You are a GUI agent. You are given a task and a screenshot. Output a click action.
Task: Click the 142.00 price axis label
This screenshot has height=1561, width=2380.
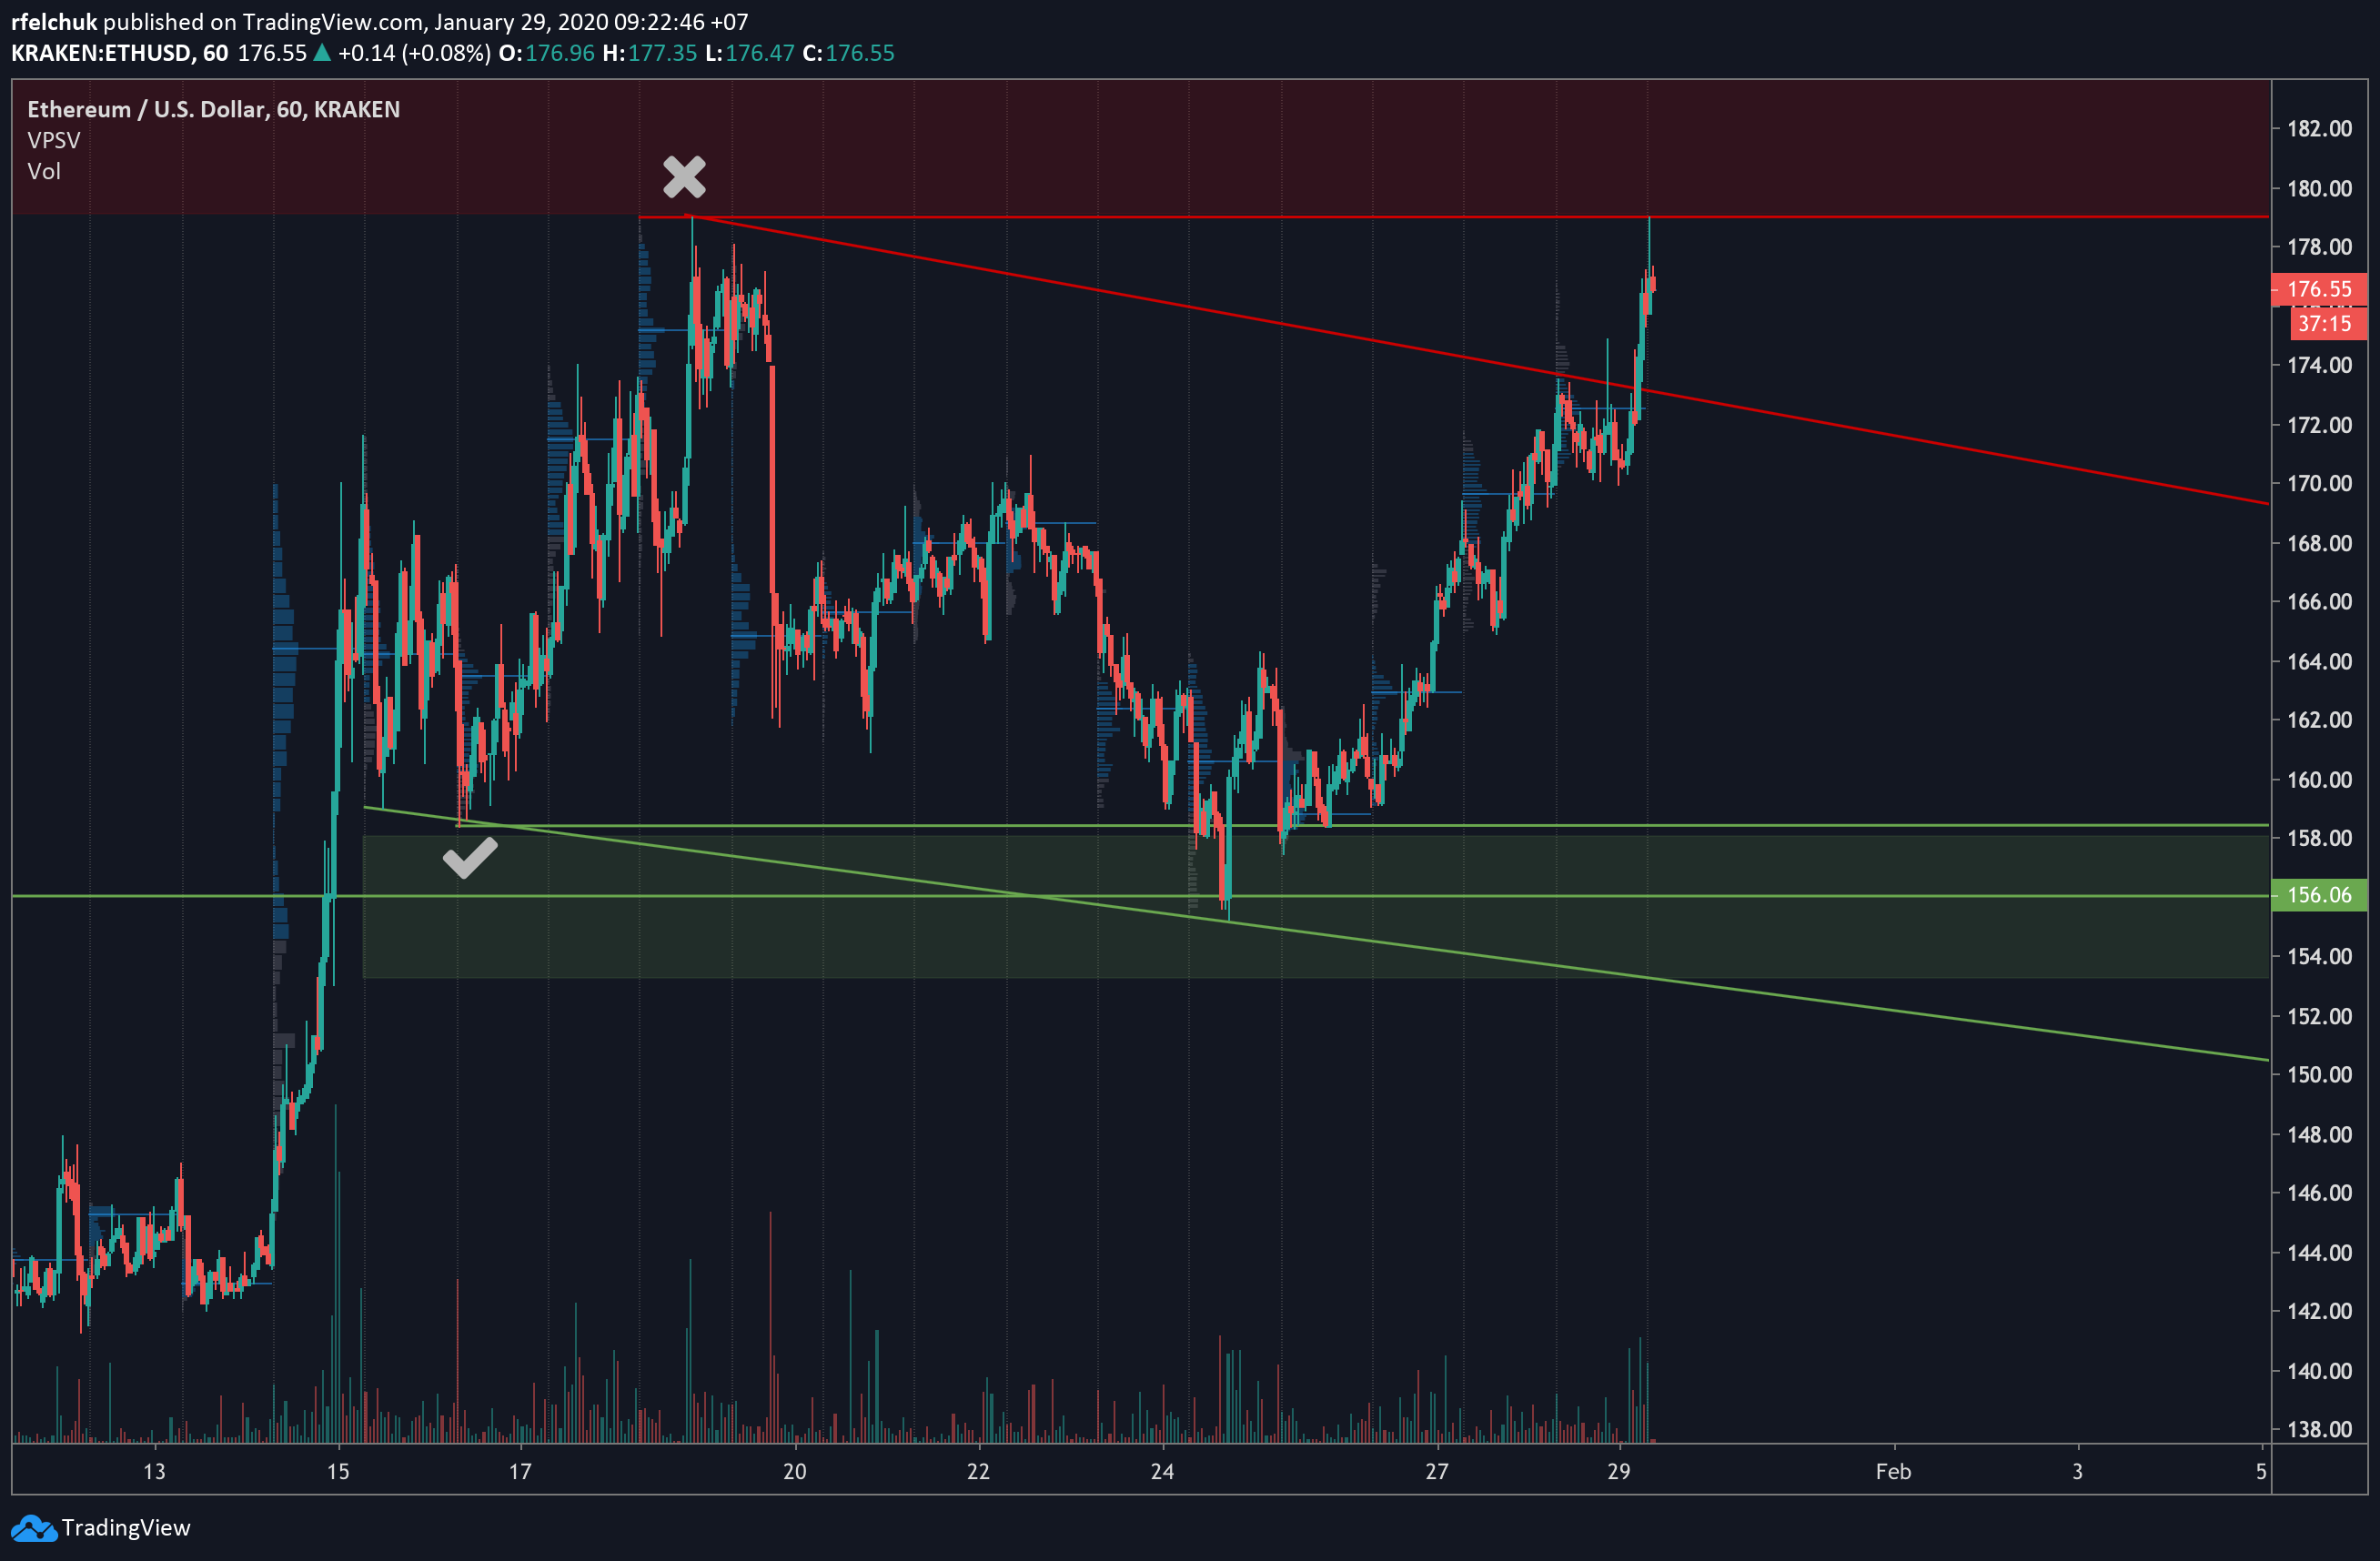point(2320,1310)
